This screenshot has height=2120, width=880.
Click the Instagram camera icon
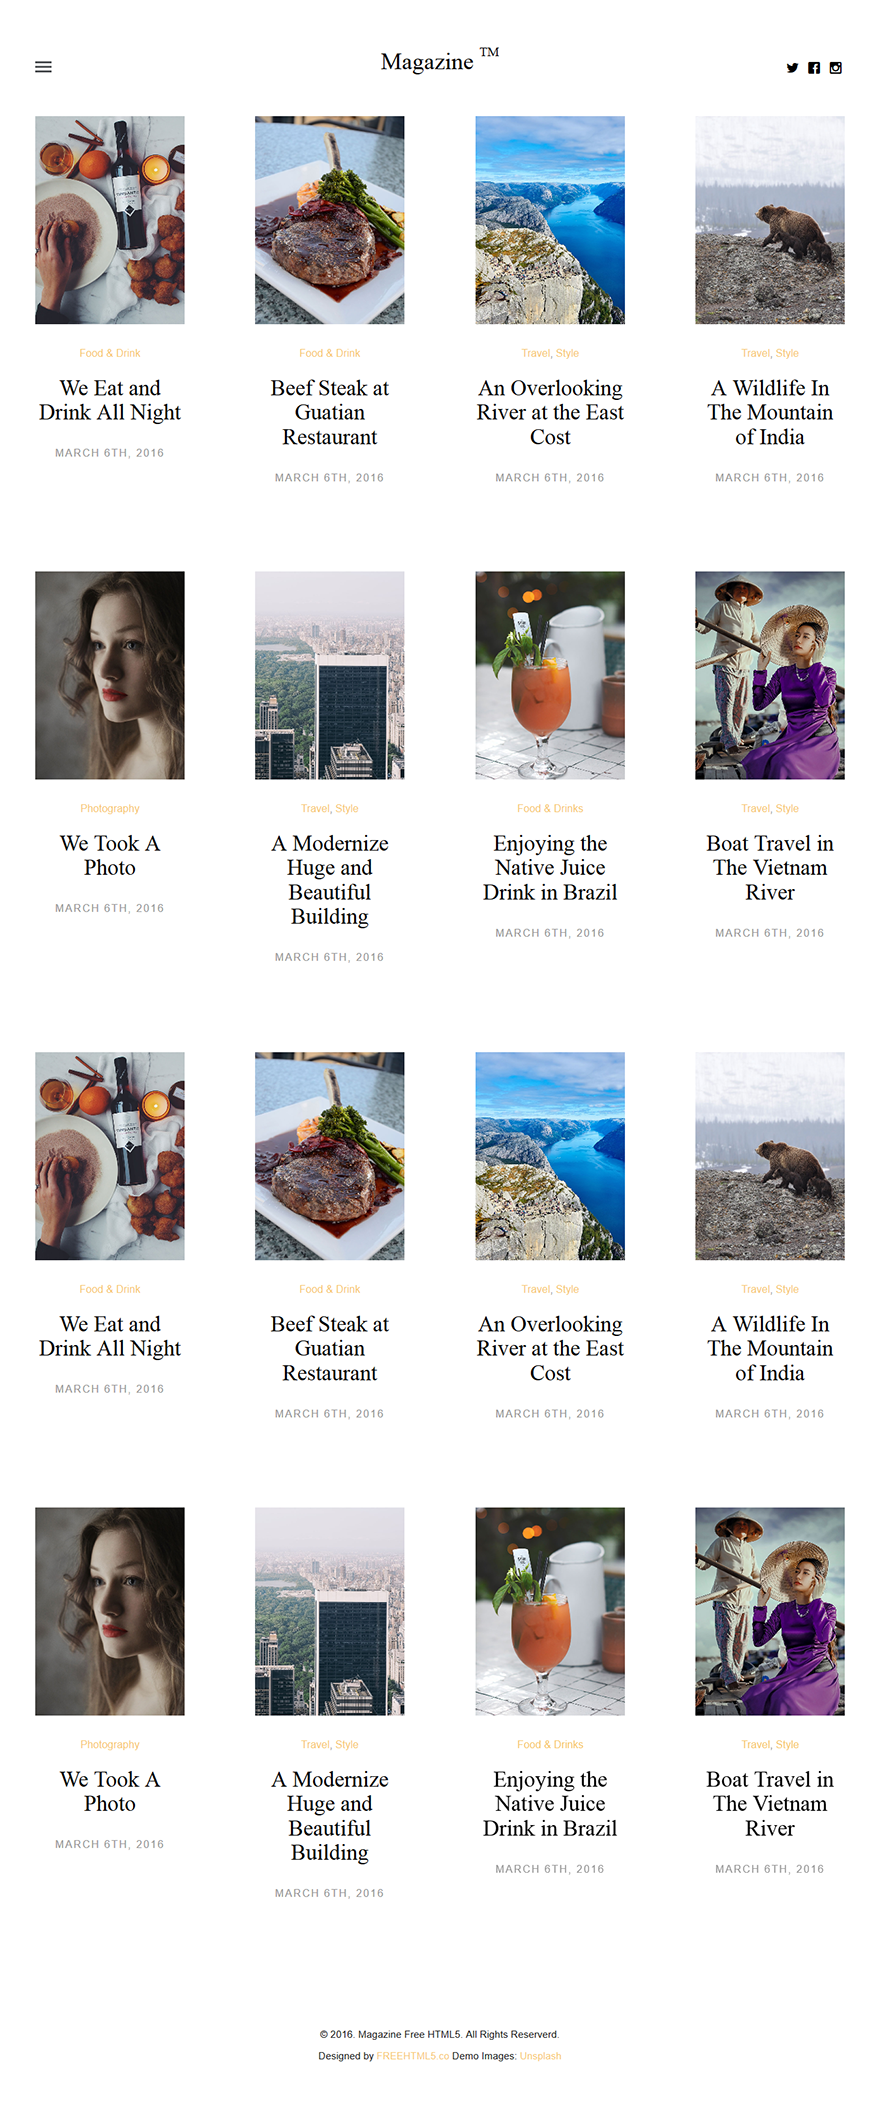click(836, 68)
